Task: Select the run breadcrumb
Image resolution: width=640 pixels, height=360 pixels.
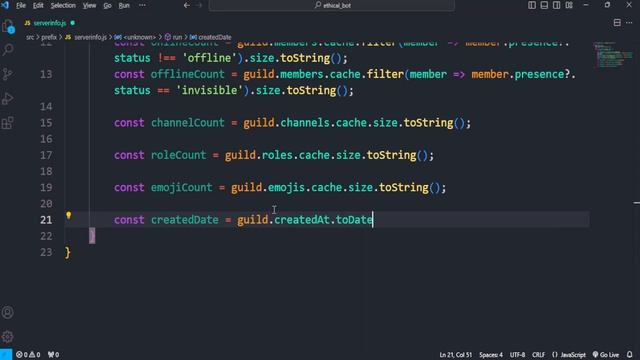Action: click(173, 37)
